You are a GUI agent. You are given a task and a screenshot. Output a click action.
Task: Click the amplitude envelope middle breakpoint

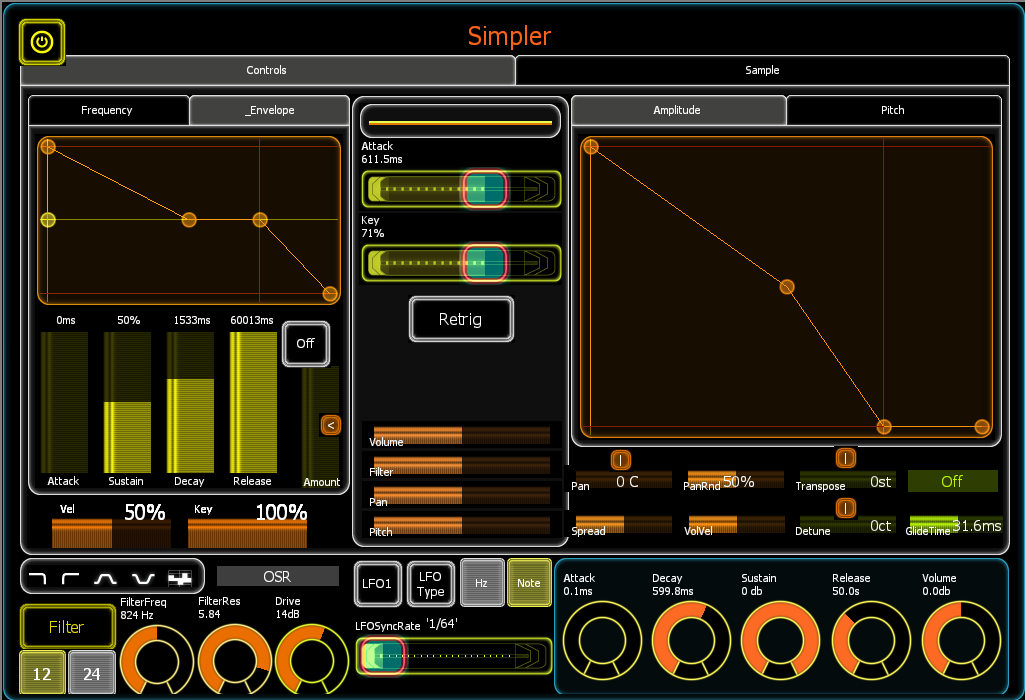point(787,287)
